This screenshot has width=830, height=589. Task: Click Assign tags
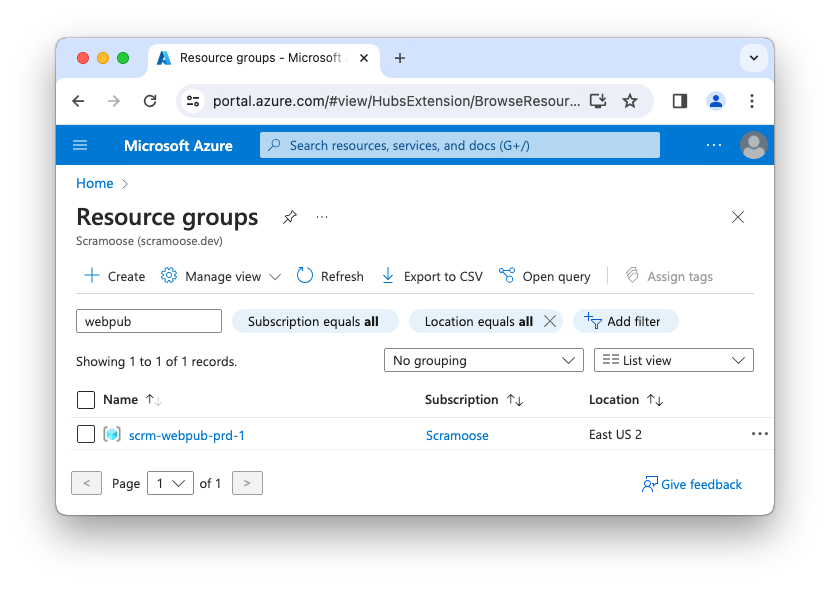tap(670, 276)
